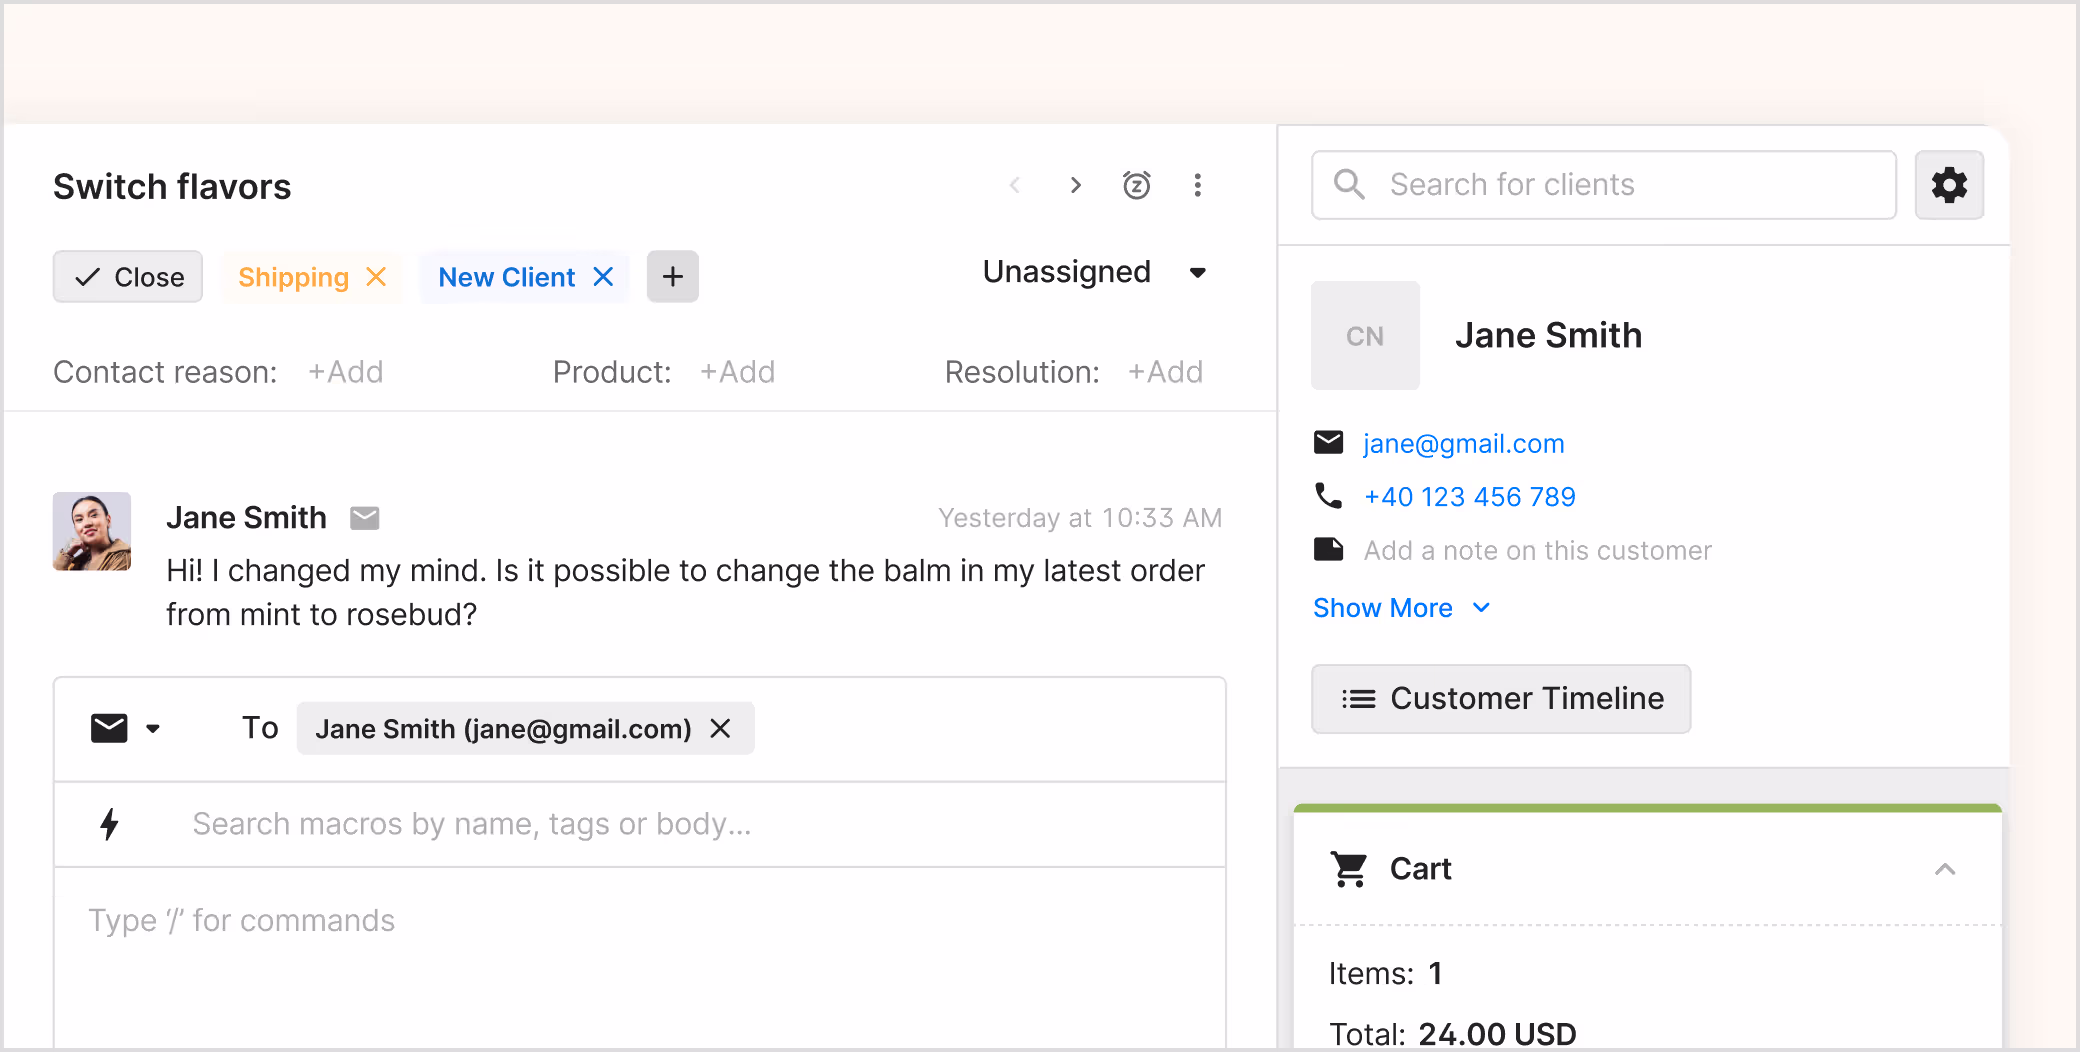Add a Contact reason value
Image resolution: width=2080 pixels, height=1052 pixels.
pyautogui.click(x=345, y=372)
